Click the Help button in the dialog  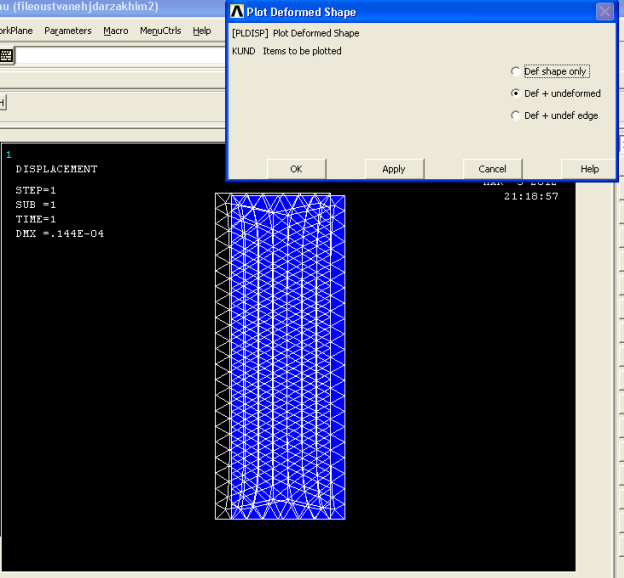pos(589,169)
